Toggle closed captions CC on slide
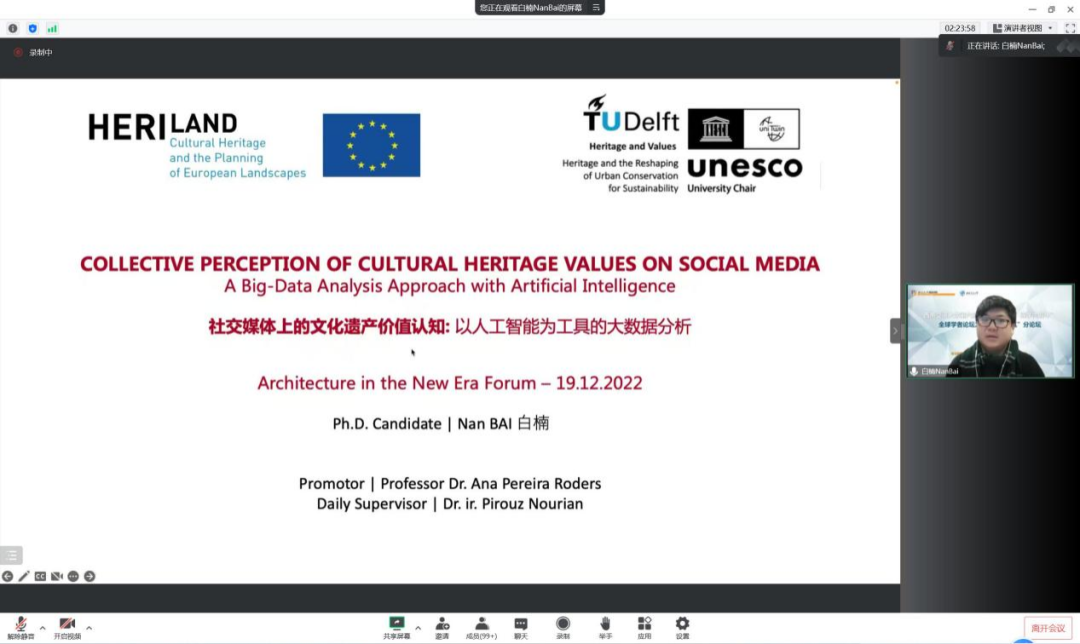1080x644 pixels. pyautogui.click(x=41, y=576)
